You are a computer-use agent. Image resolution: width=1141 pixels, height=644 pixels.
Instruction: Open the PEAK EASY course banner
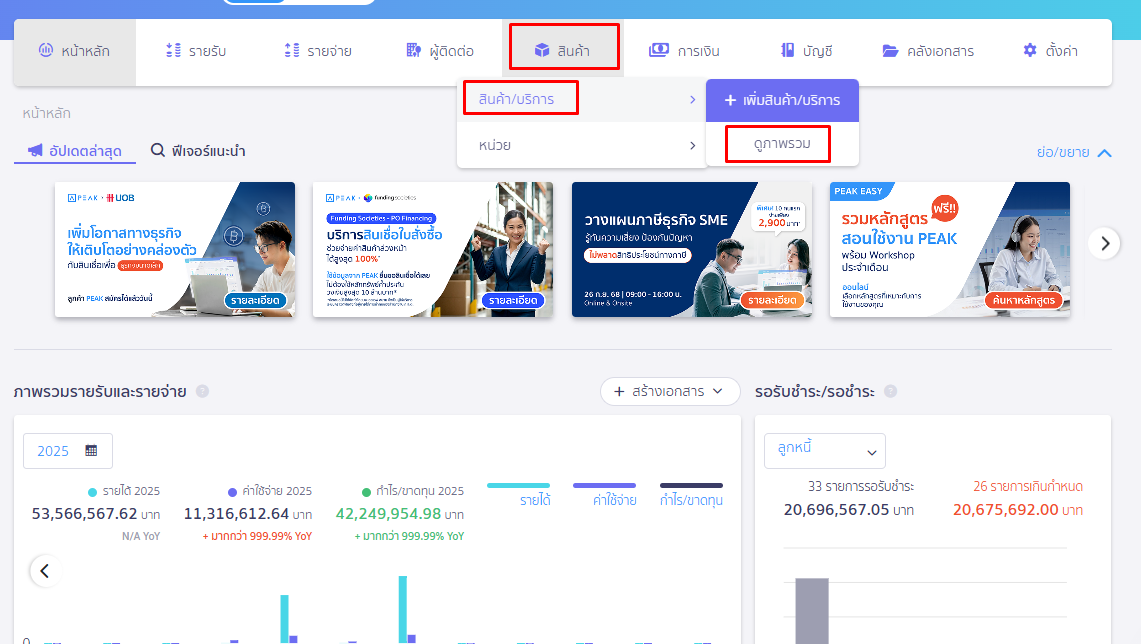(x=950, y=250)
